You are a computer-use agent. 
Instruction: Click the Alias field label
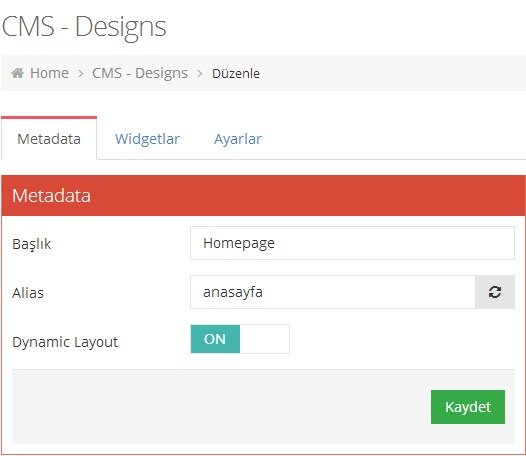28,293
